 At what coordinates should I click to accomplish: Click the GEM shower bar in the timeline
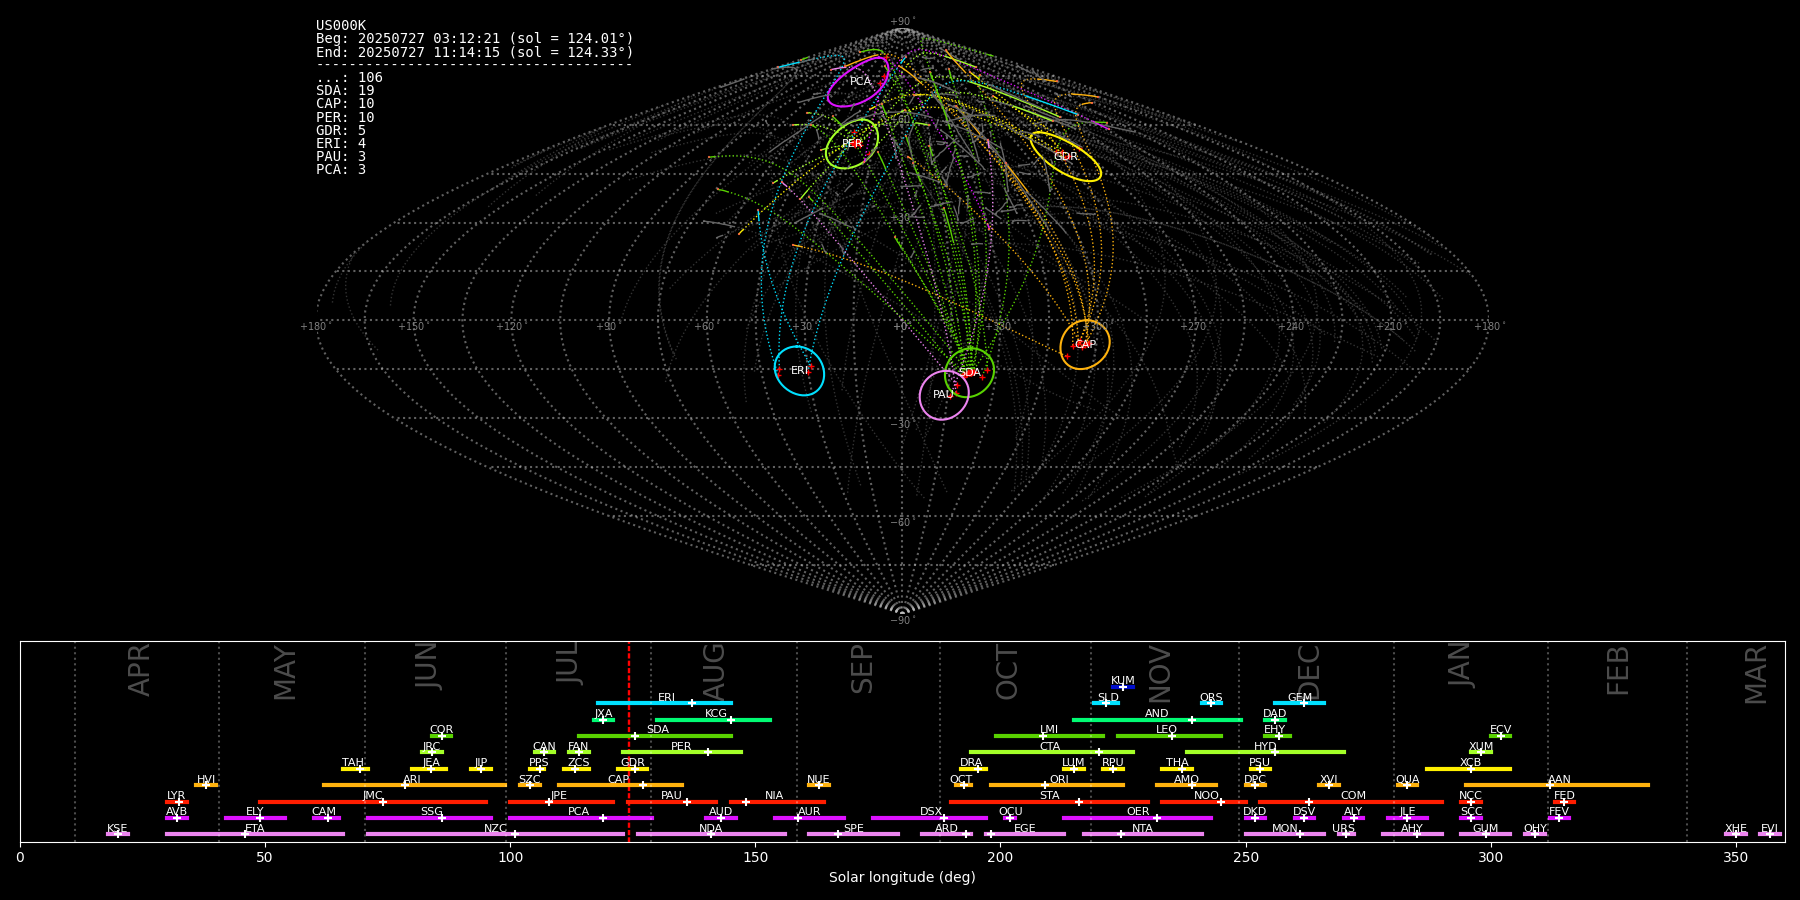(x=1299, y=703)
